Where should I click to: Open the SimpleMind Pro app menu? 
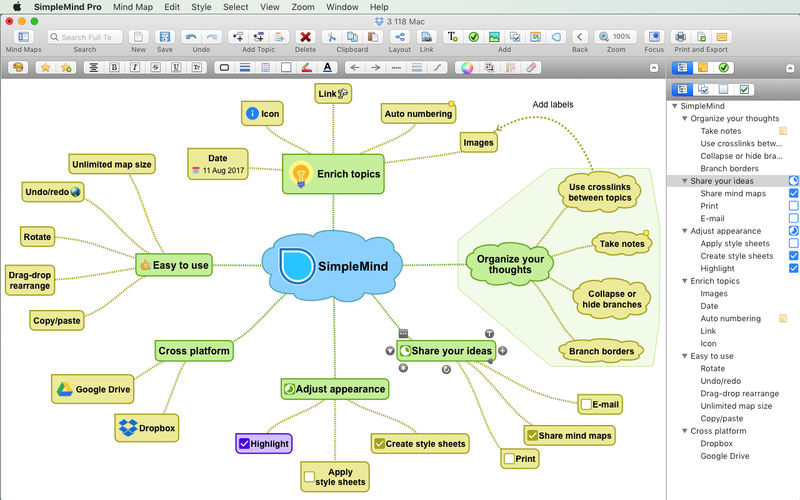68,7
